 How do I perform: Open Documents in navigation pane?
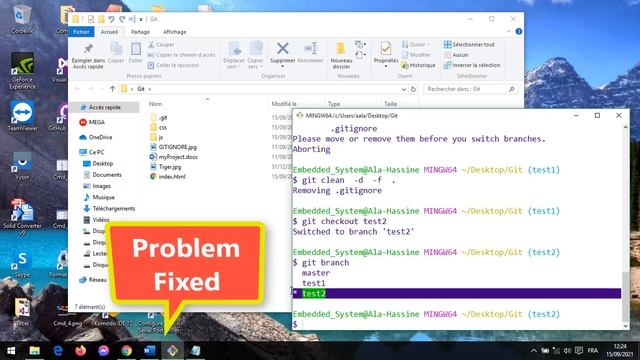(x=102, y=175)
